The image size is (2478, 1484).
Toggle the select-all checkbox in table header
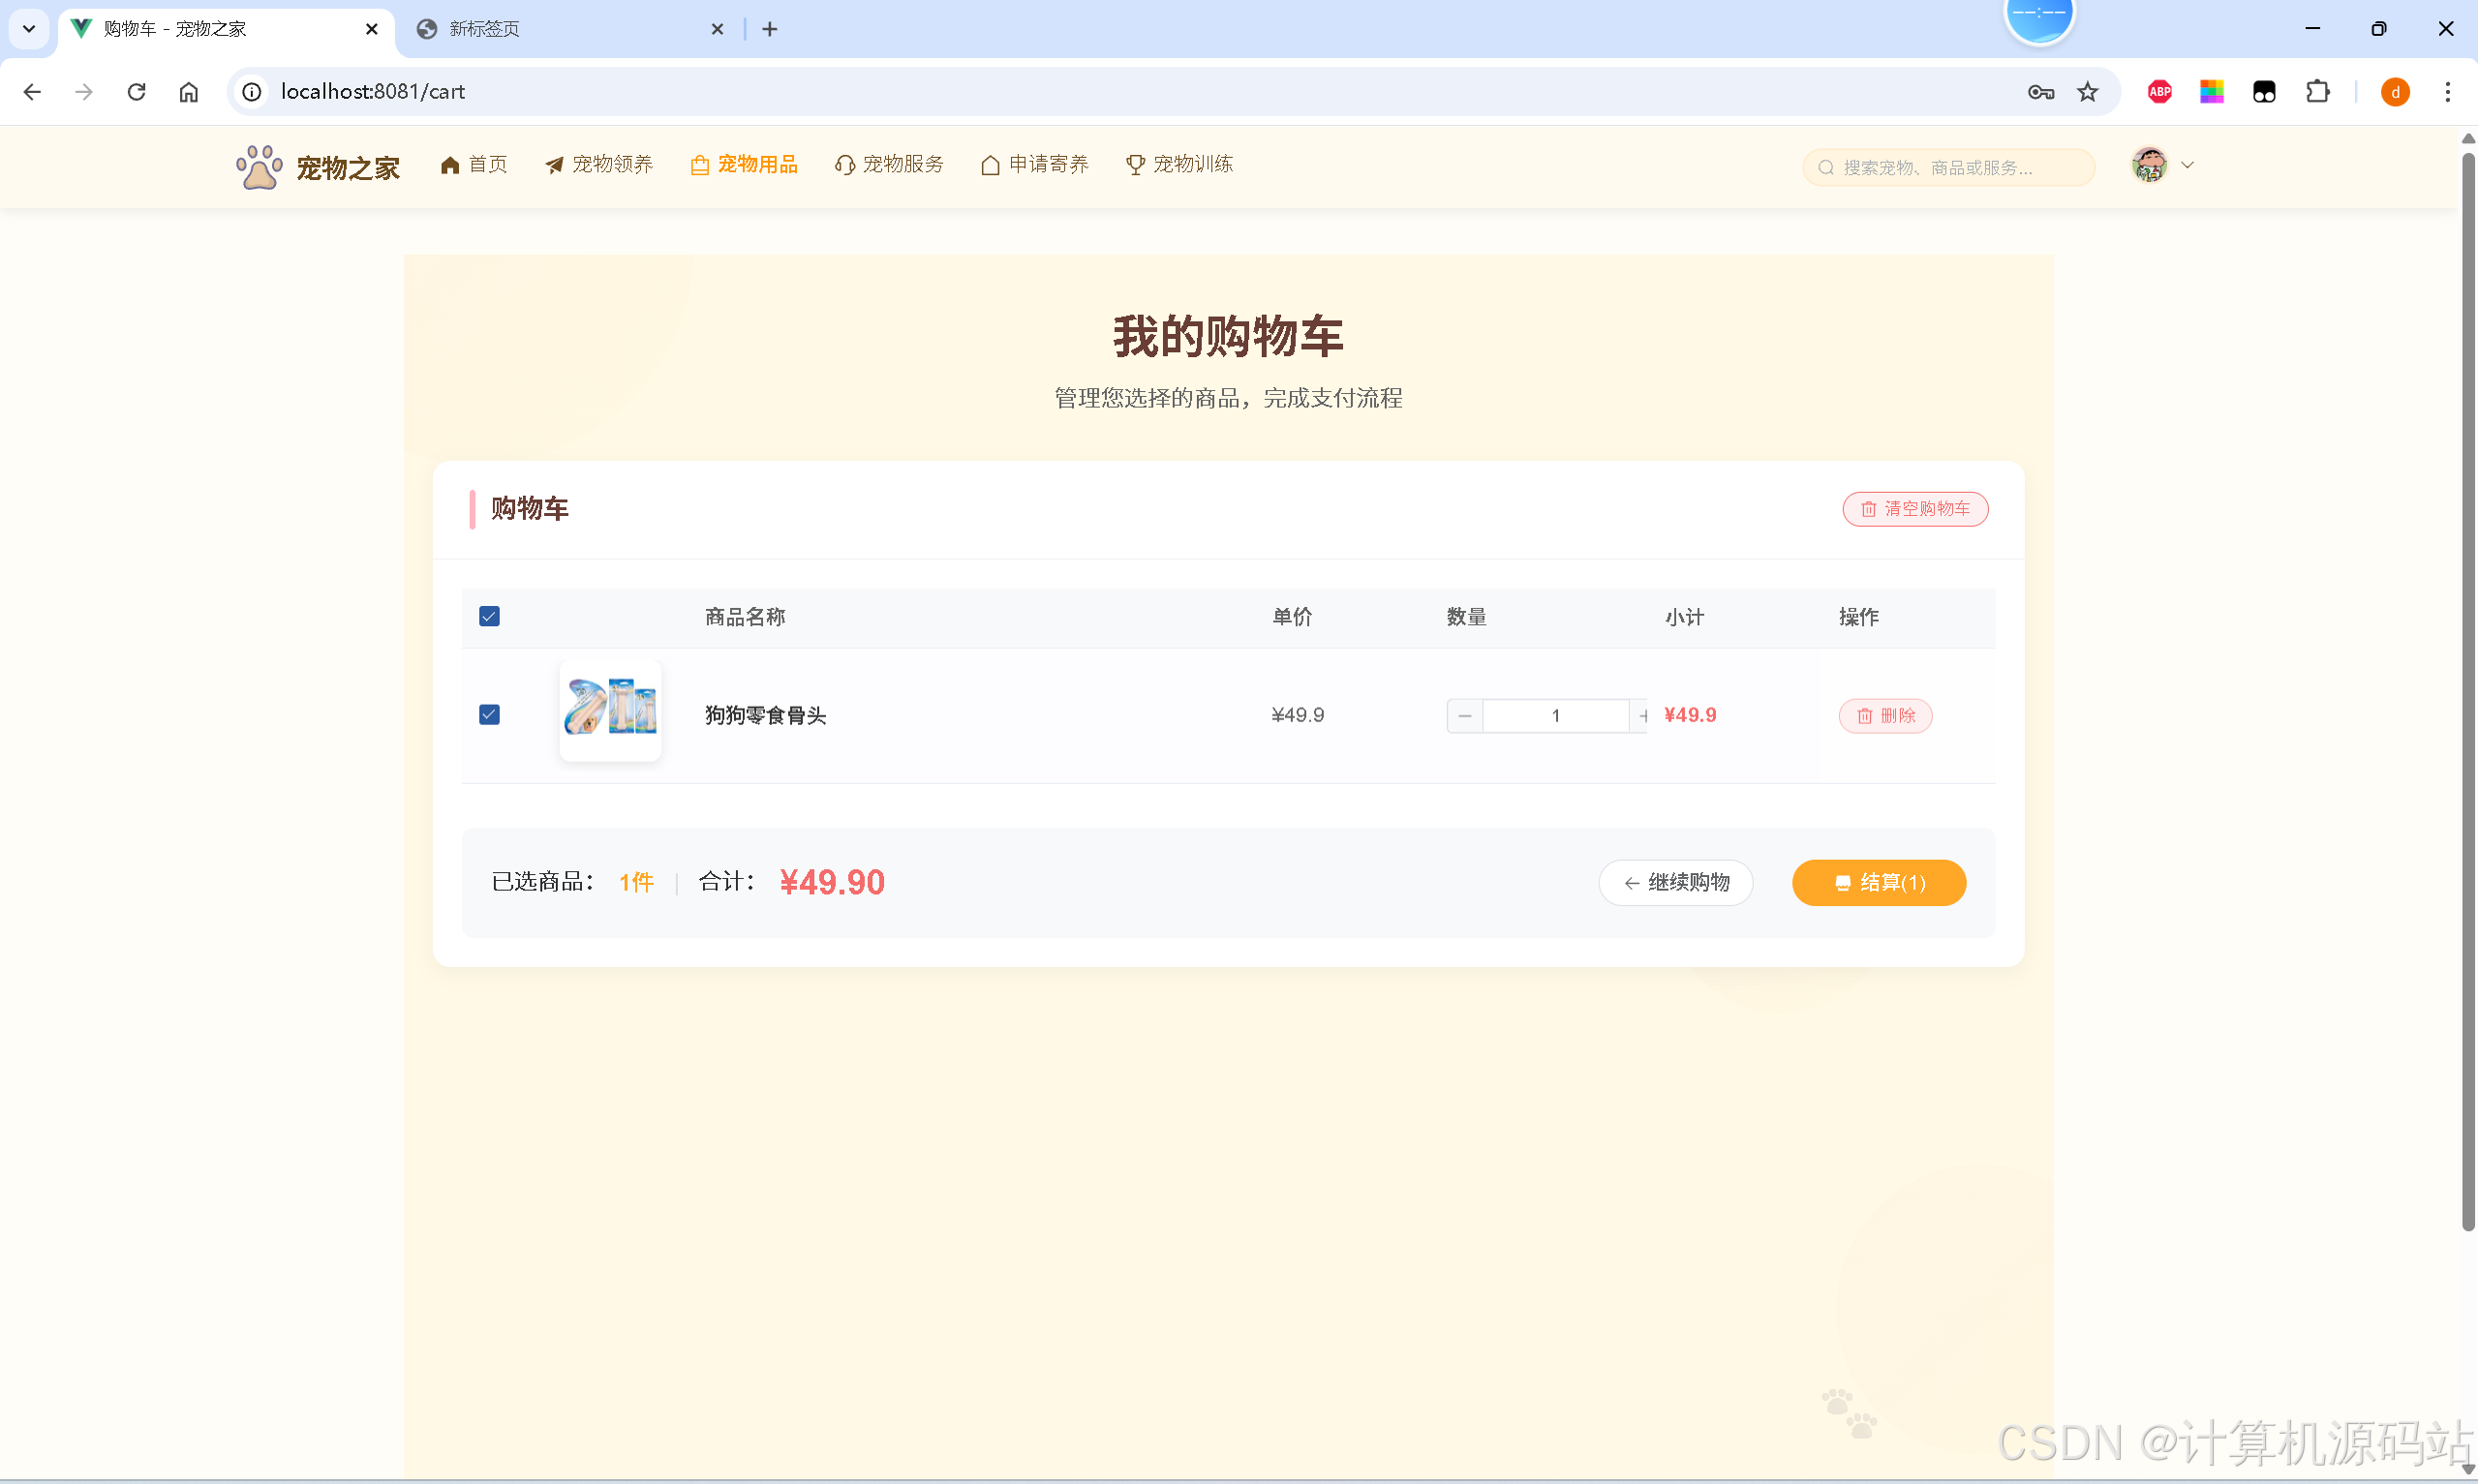tap(489, 617)
